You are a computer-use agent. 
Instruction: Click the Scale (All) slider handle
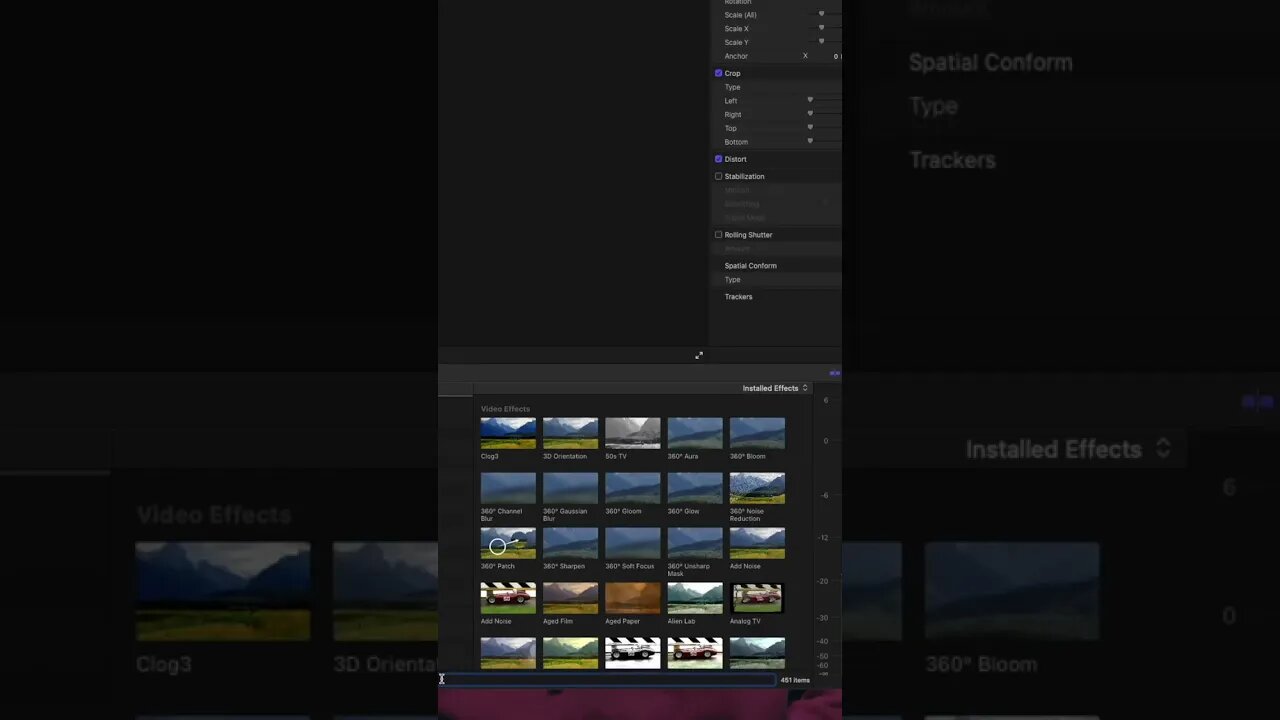822,14
